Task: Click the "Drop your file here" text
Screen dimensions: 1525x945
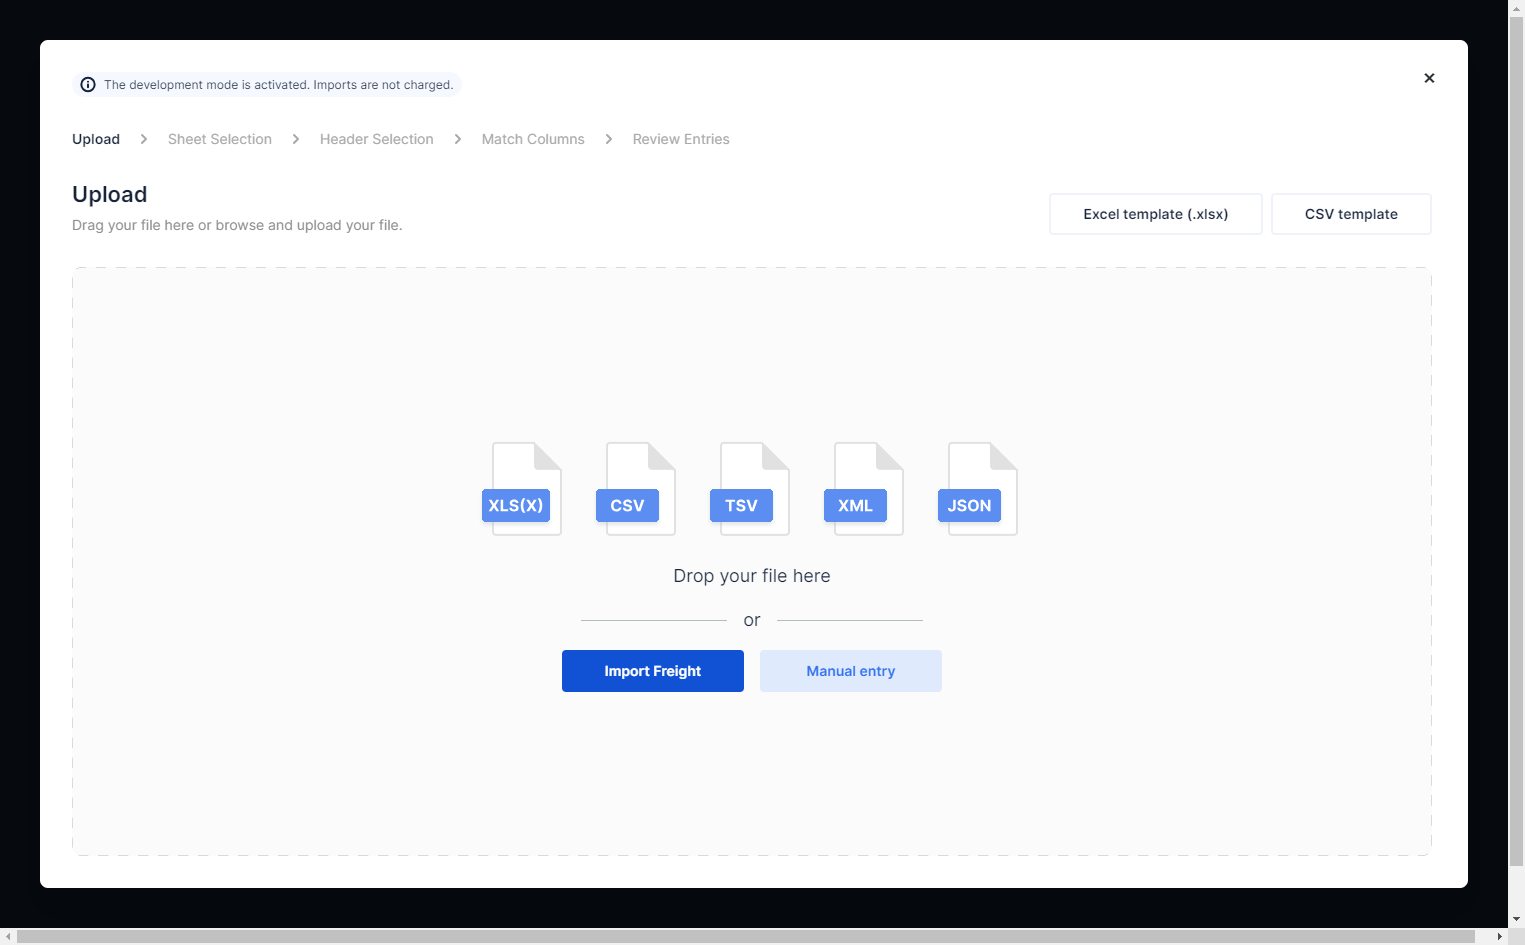Action: pos(752,576)
